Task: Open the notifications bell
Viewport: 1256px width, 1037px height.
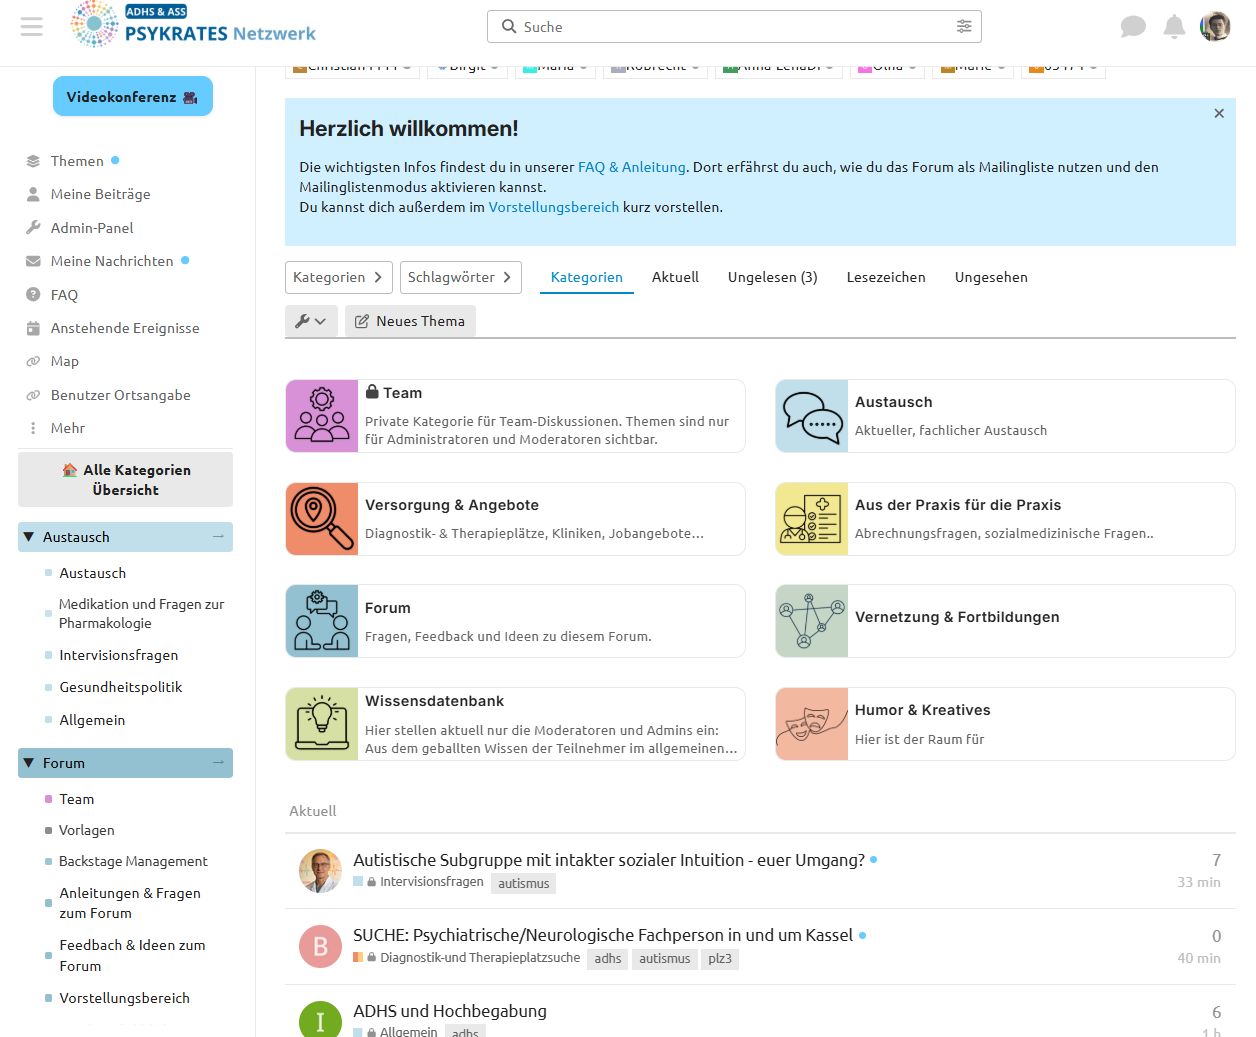Action: [1174, 26]
